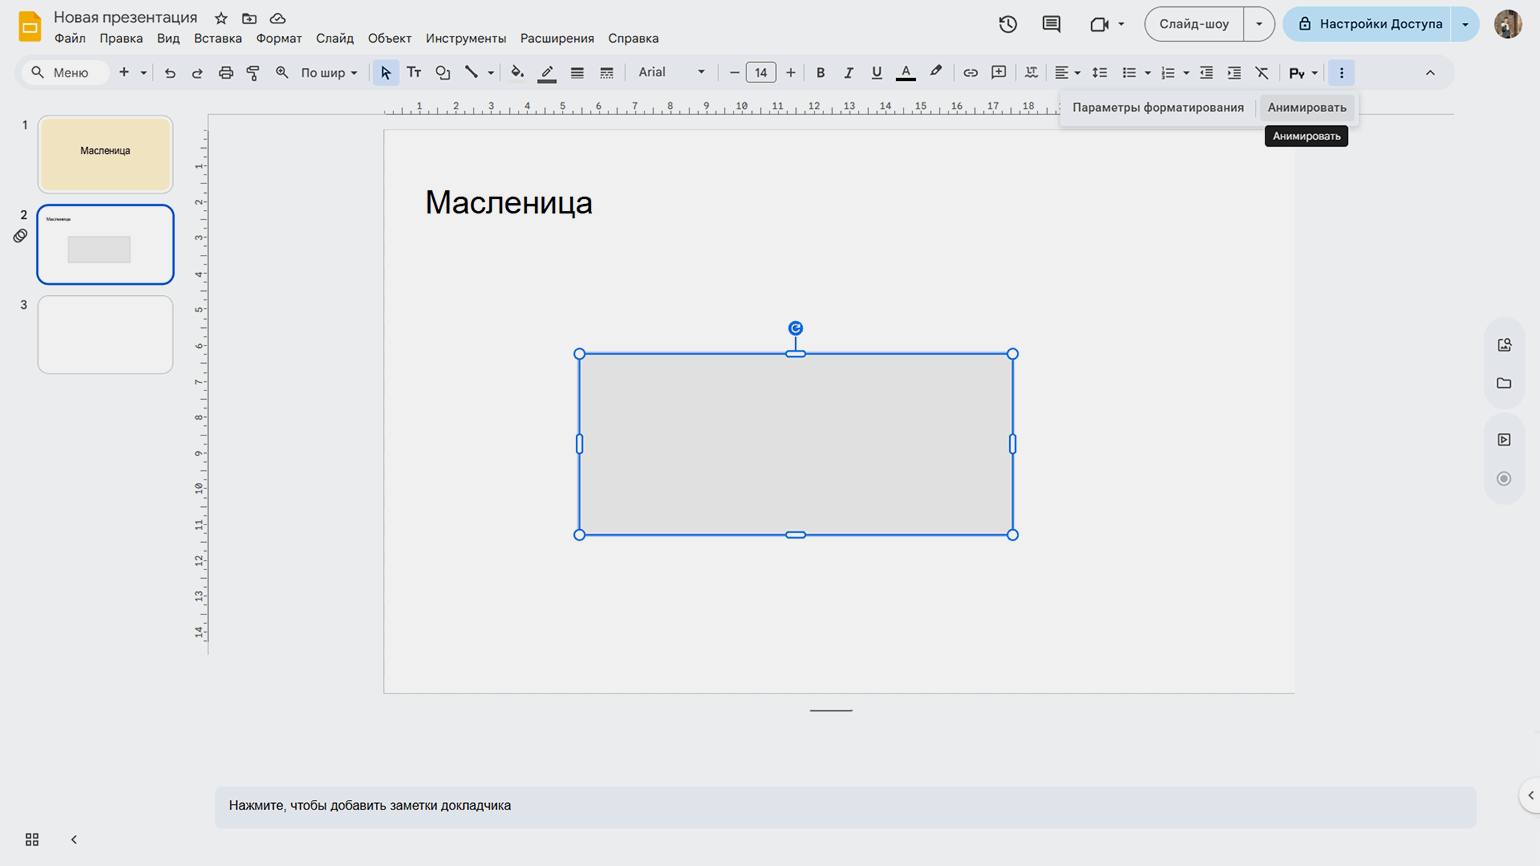1540x866 pixels.
Task: Click the print icon
Action: [x=226, y=73]
